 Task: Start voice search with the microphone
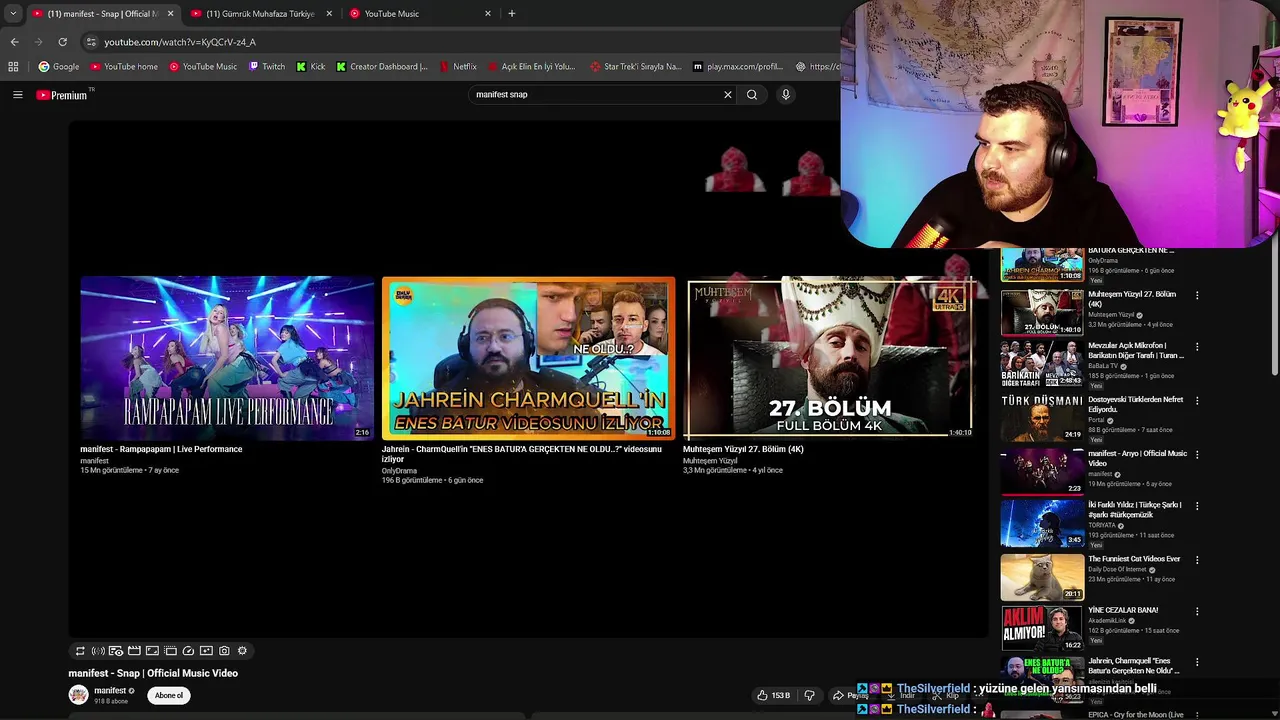pyautogui.click(x=786, y=95)
